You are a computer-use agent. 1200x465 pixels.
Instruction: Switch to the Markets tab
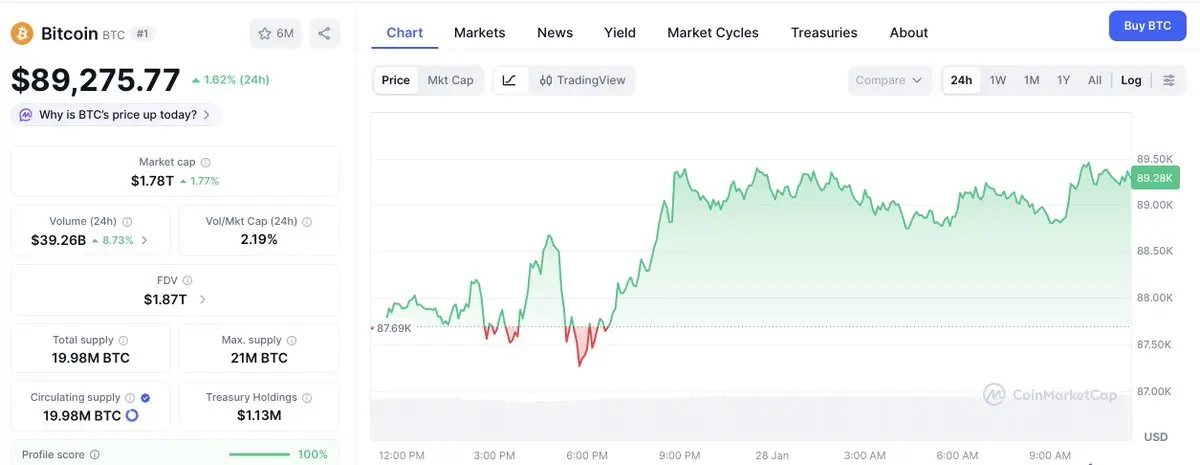[x=479, y=32]
